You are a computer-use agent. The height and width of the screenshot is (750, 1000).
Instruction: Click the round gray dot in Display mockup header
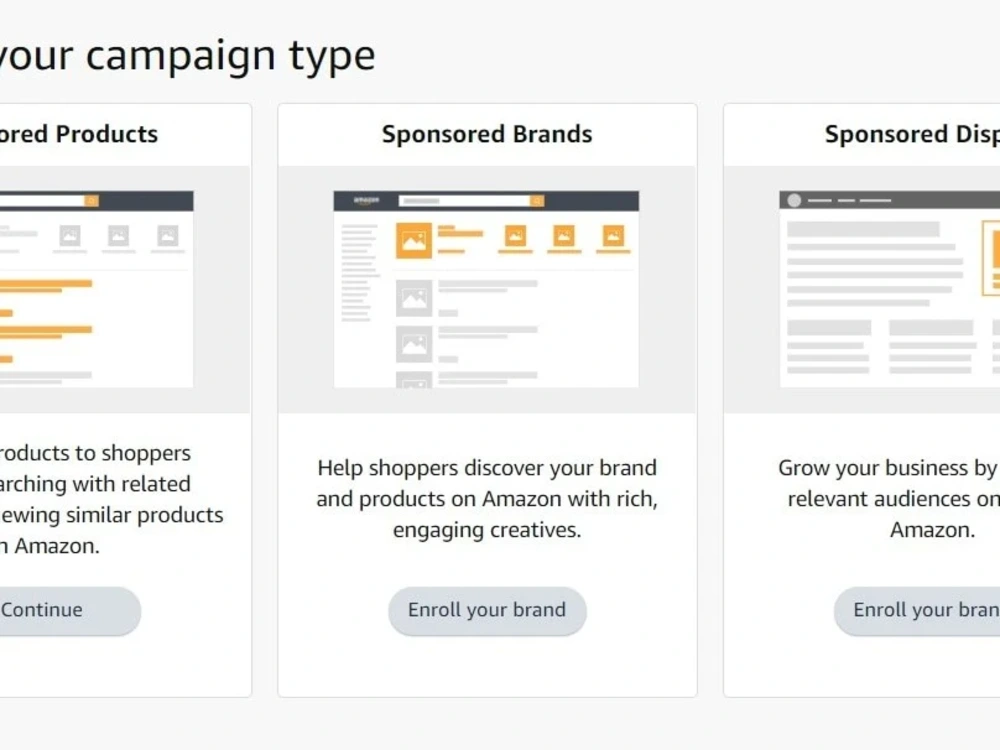point(794,200)
